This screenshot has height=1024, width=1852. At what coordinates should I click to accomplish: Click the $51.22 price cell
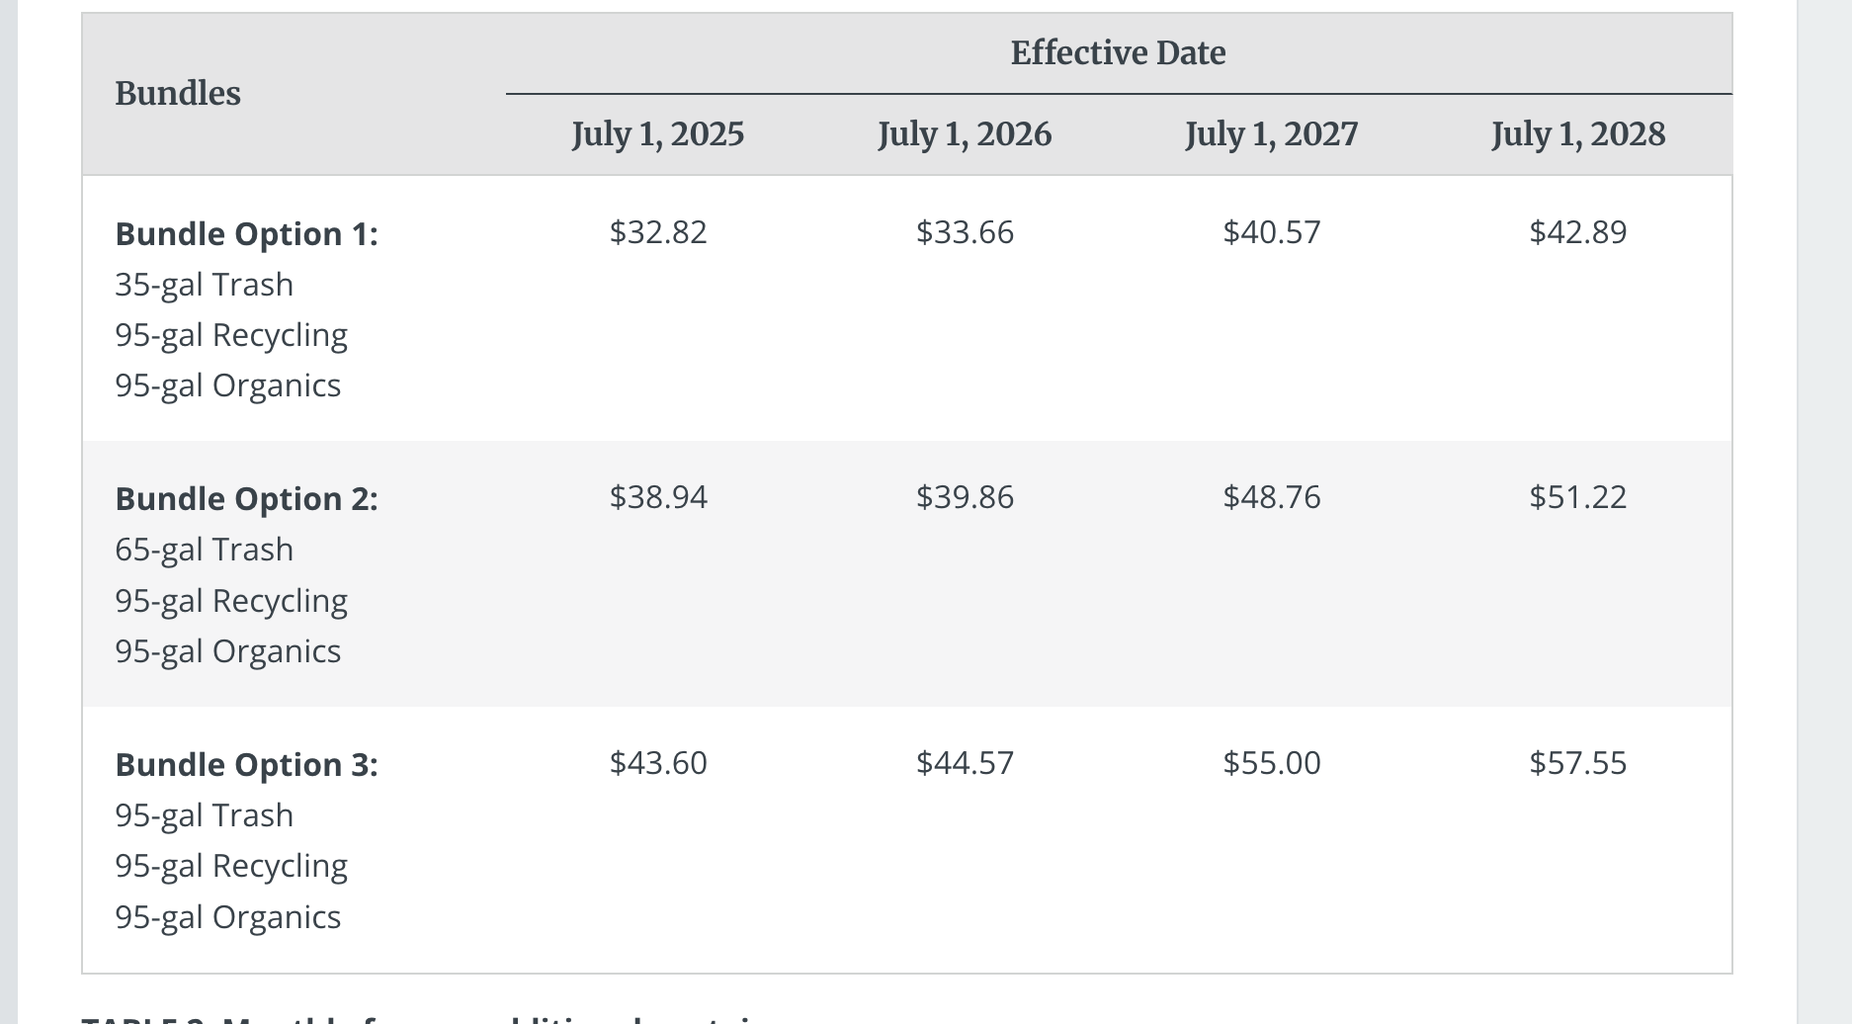[x=1578, y=497]
